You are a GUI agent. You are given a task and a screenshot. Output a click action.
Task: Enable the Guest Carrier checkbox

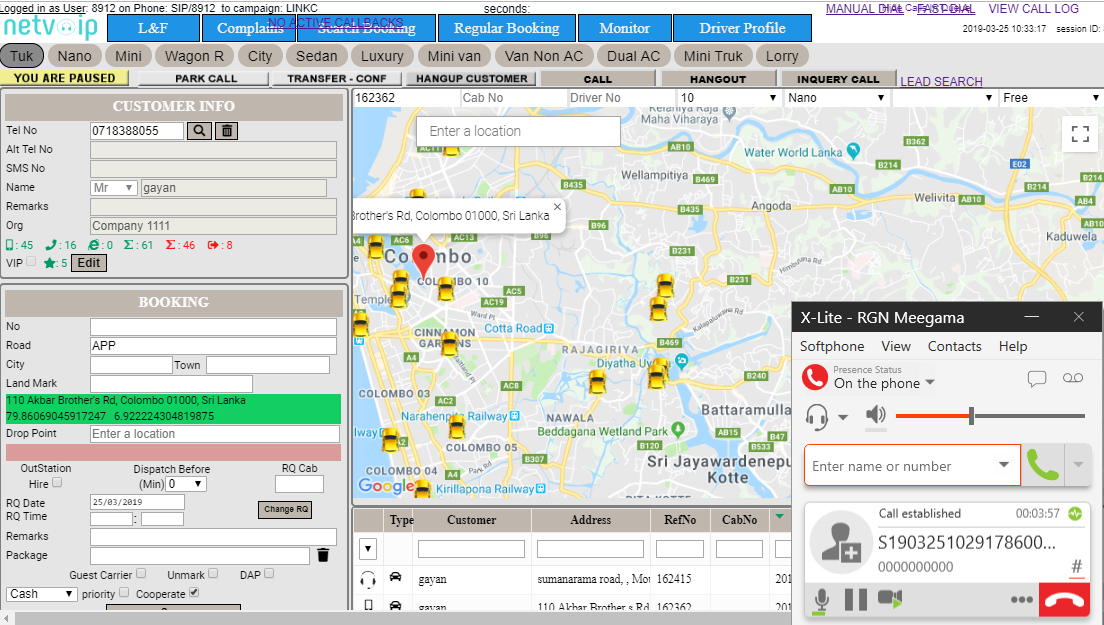(141, 574)
